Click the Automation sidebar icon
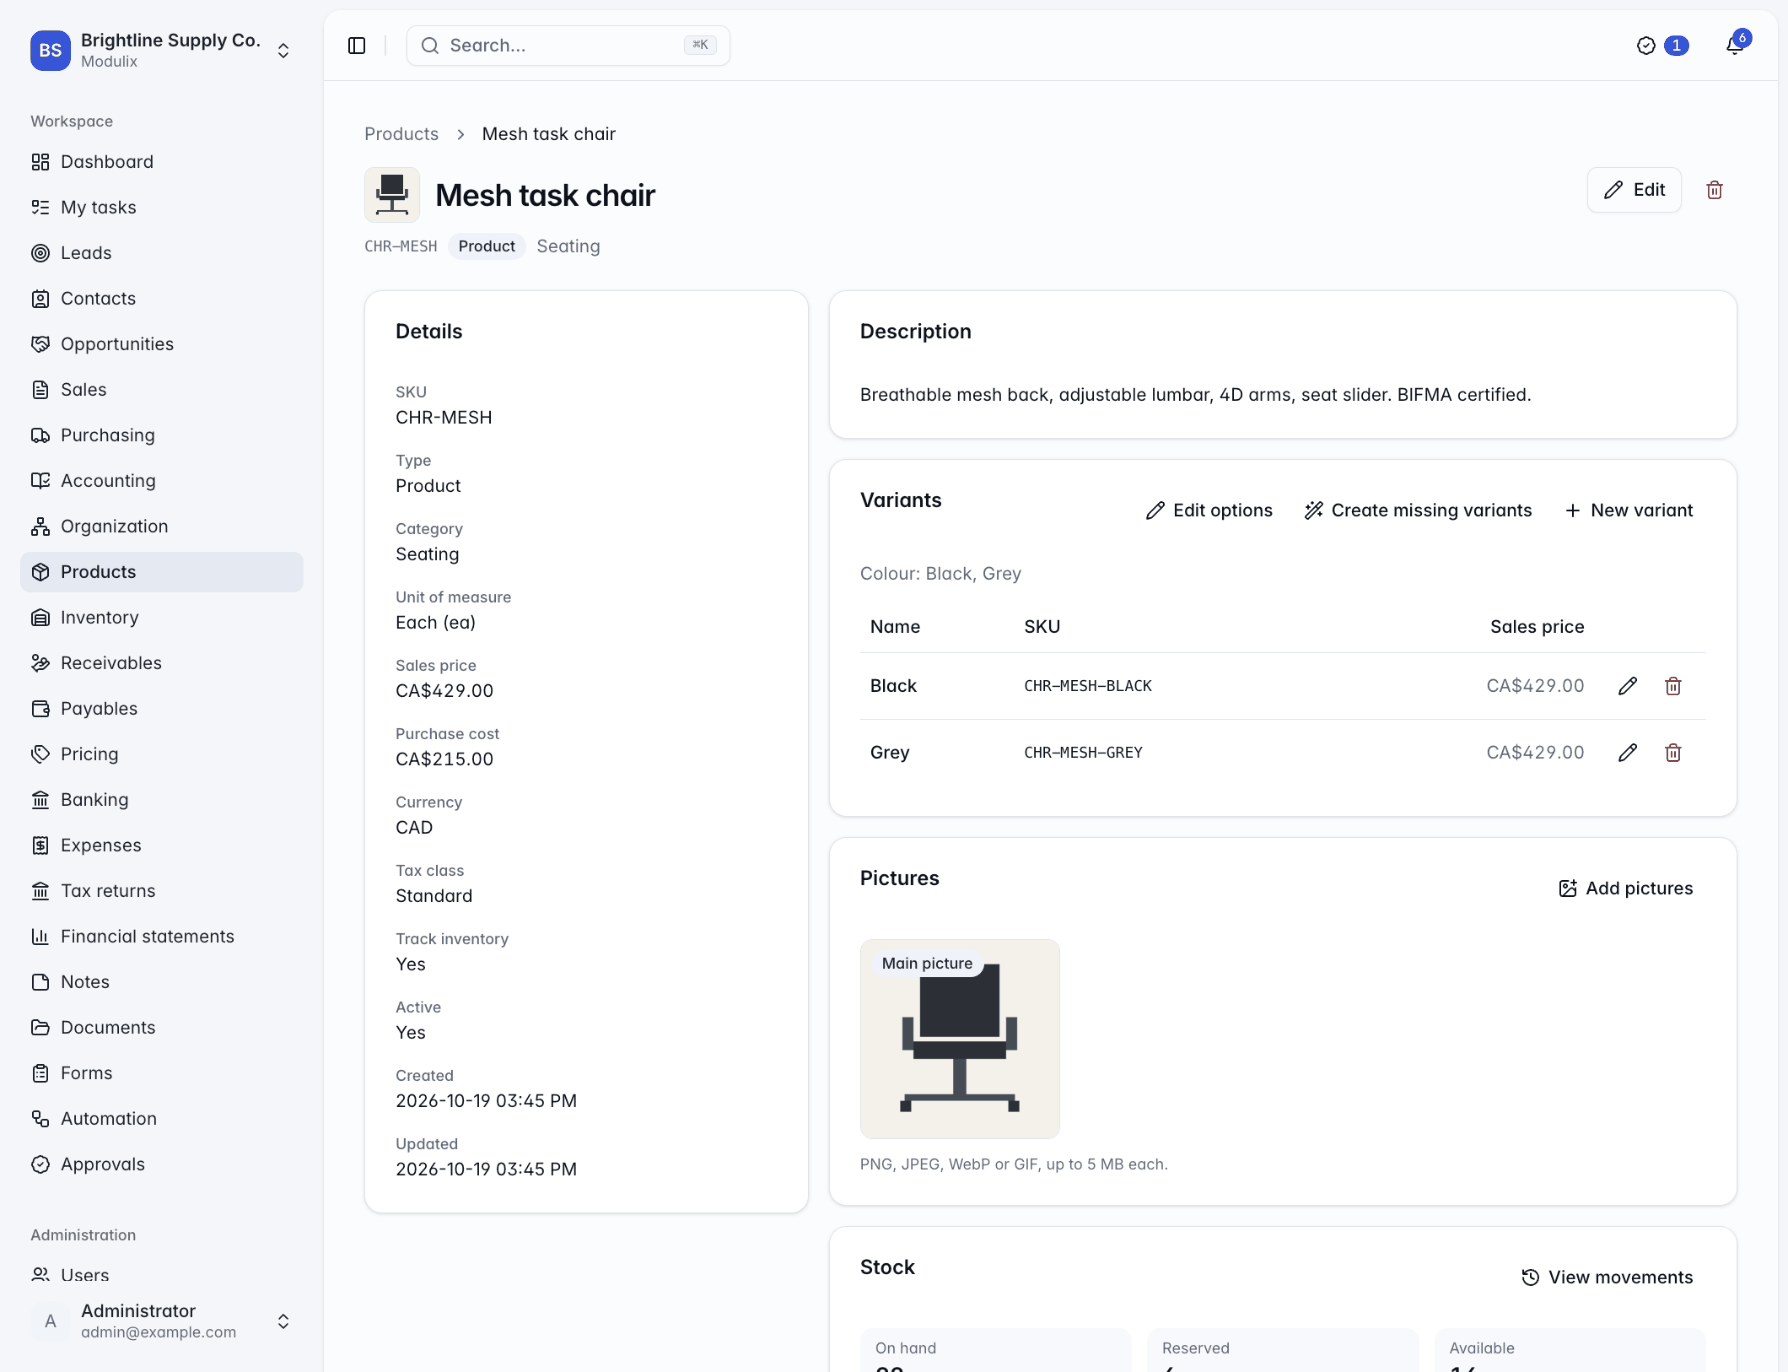The image size is (1788, 1372). click(x=40, y=1119)
